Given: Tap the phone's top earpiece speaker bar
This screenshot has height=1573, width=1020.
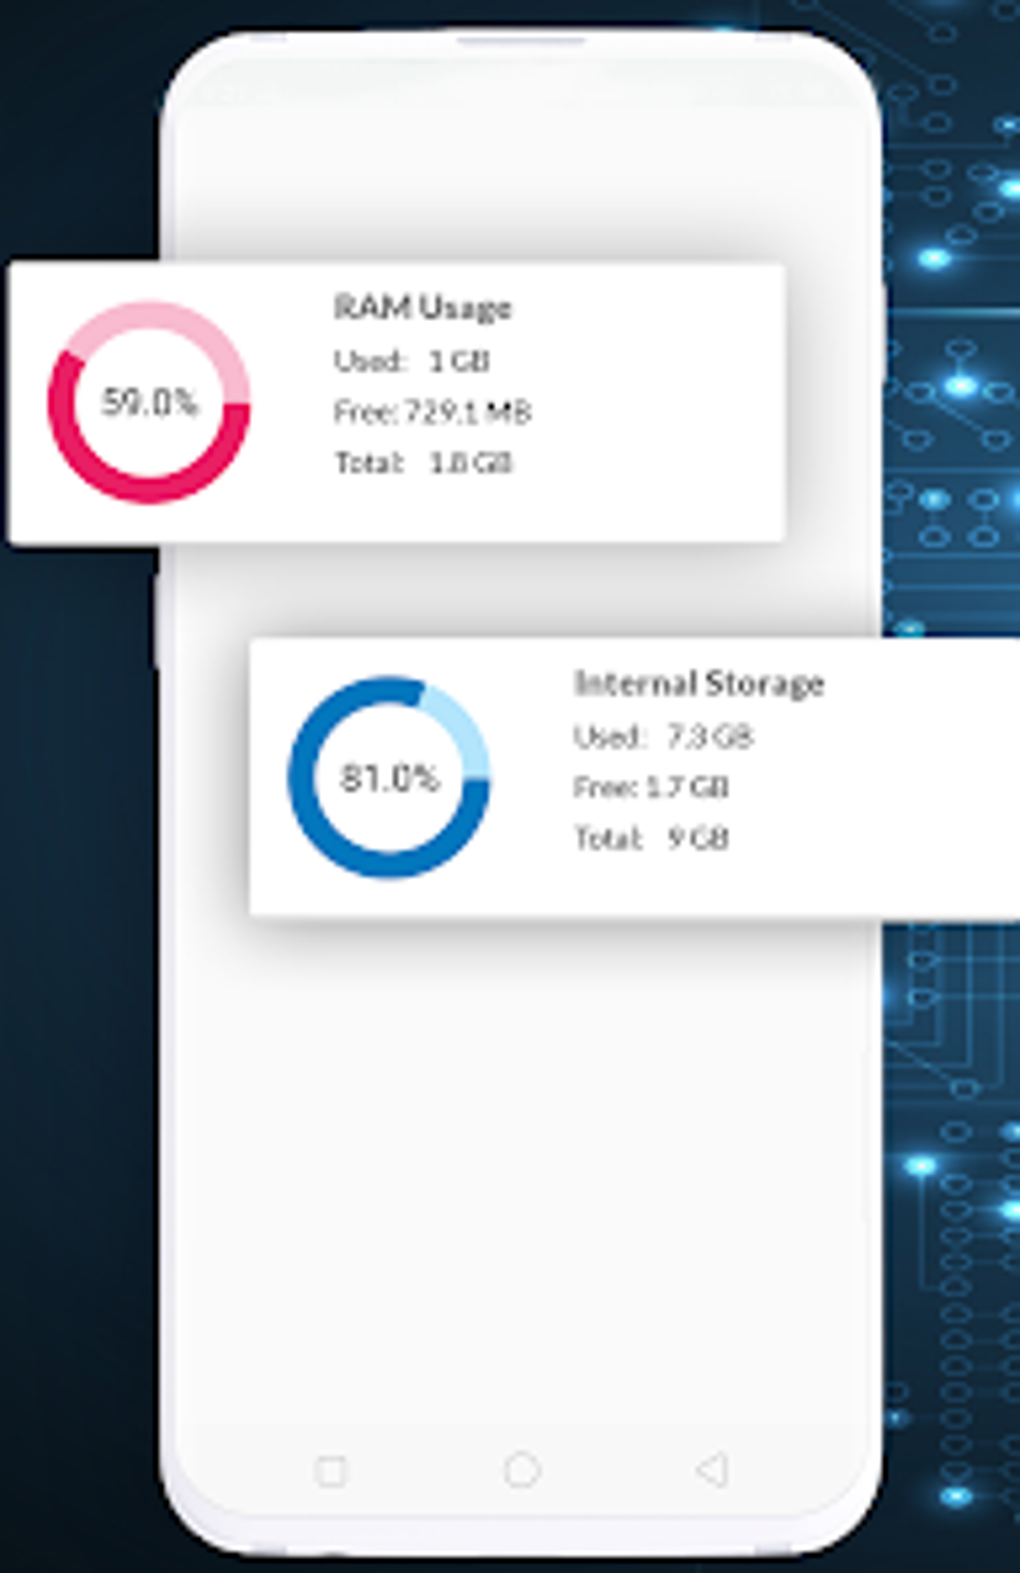Looking at the screenshot, I should pyautogui.click(x=521, y=41).
